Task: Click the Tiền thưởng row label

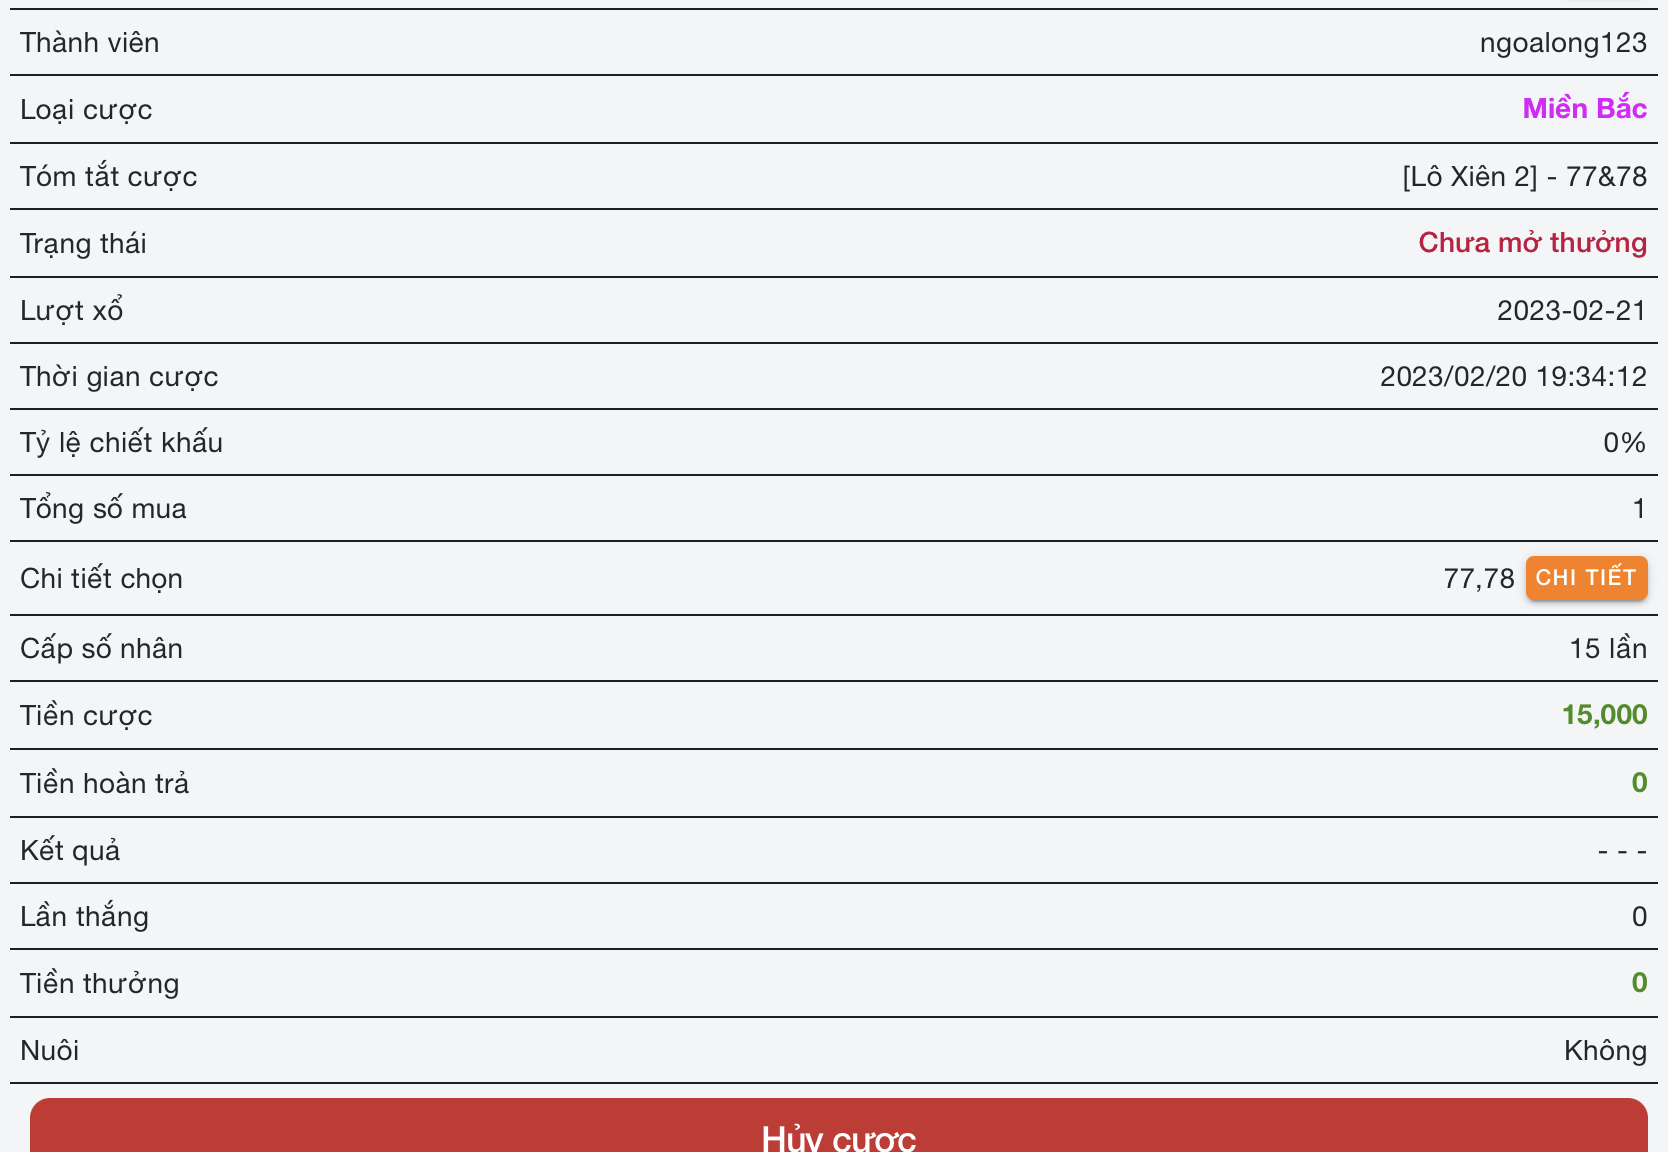Action: pos(100,984)
